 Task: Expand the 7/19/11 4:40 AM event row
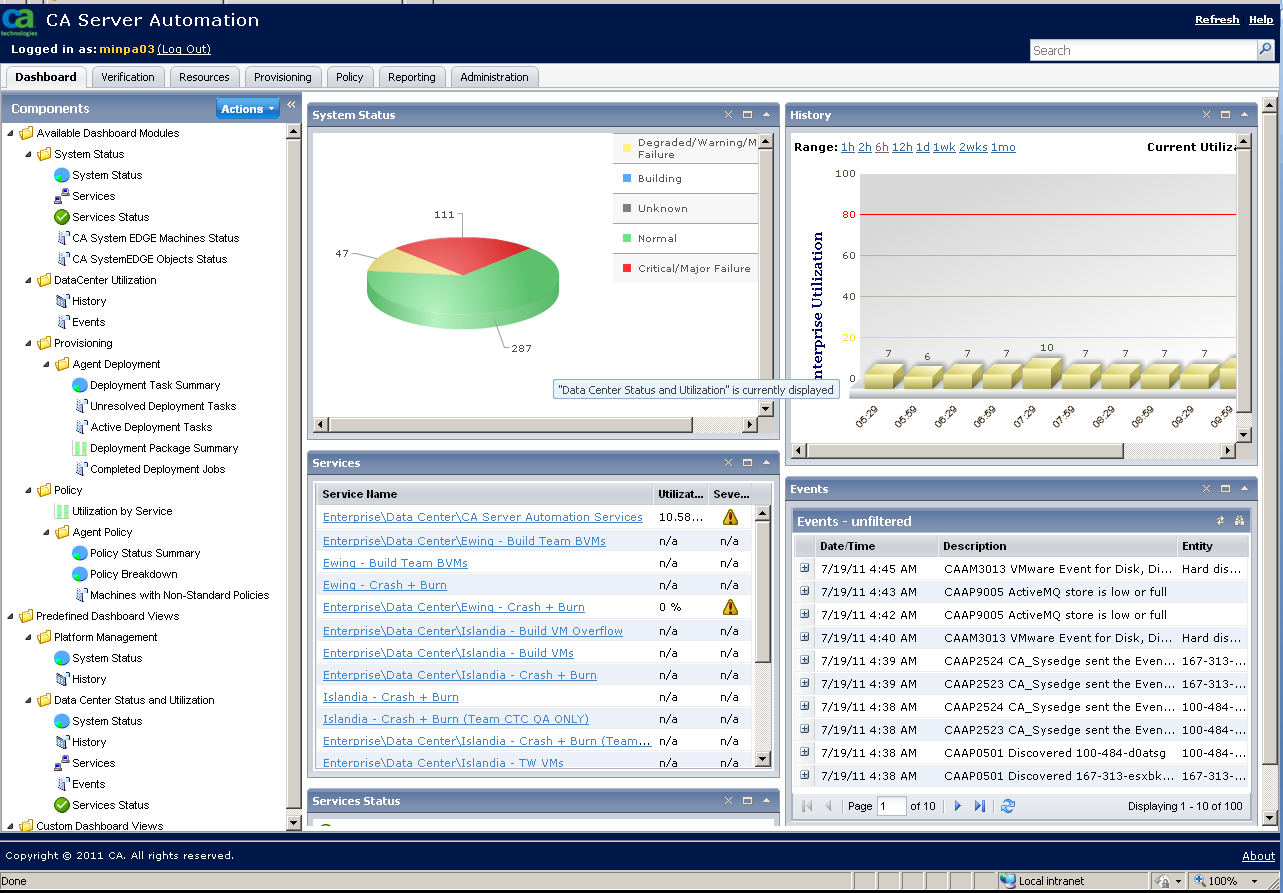tap(804, 637)
